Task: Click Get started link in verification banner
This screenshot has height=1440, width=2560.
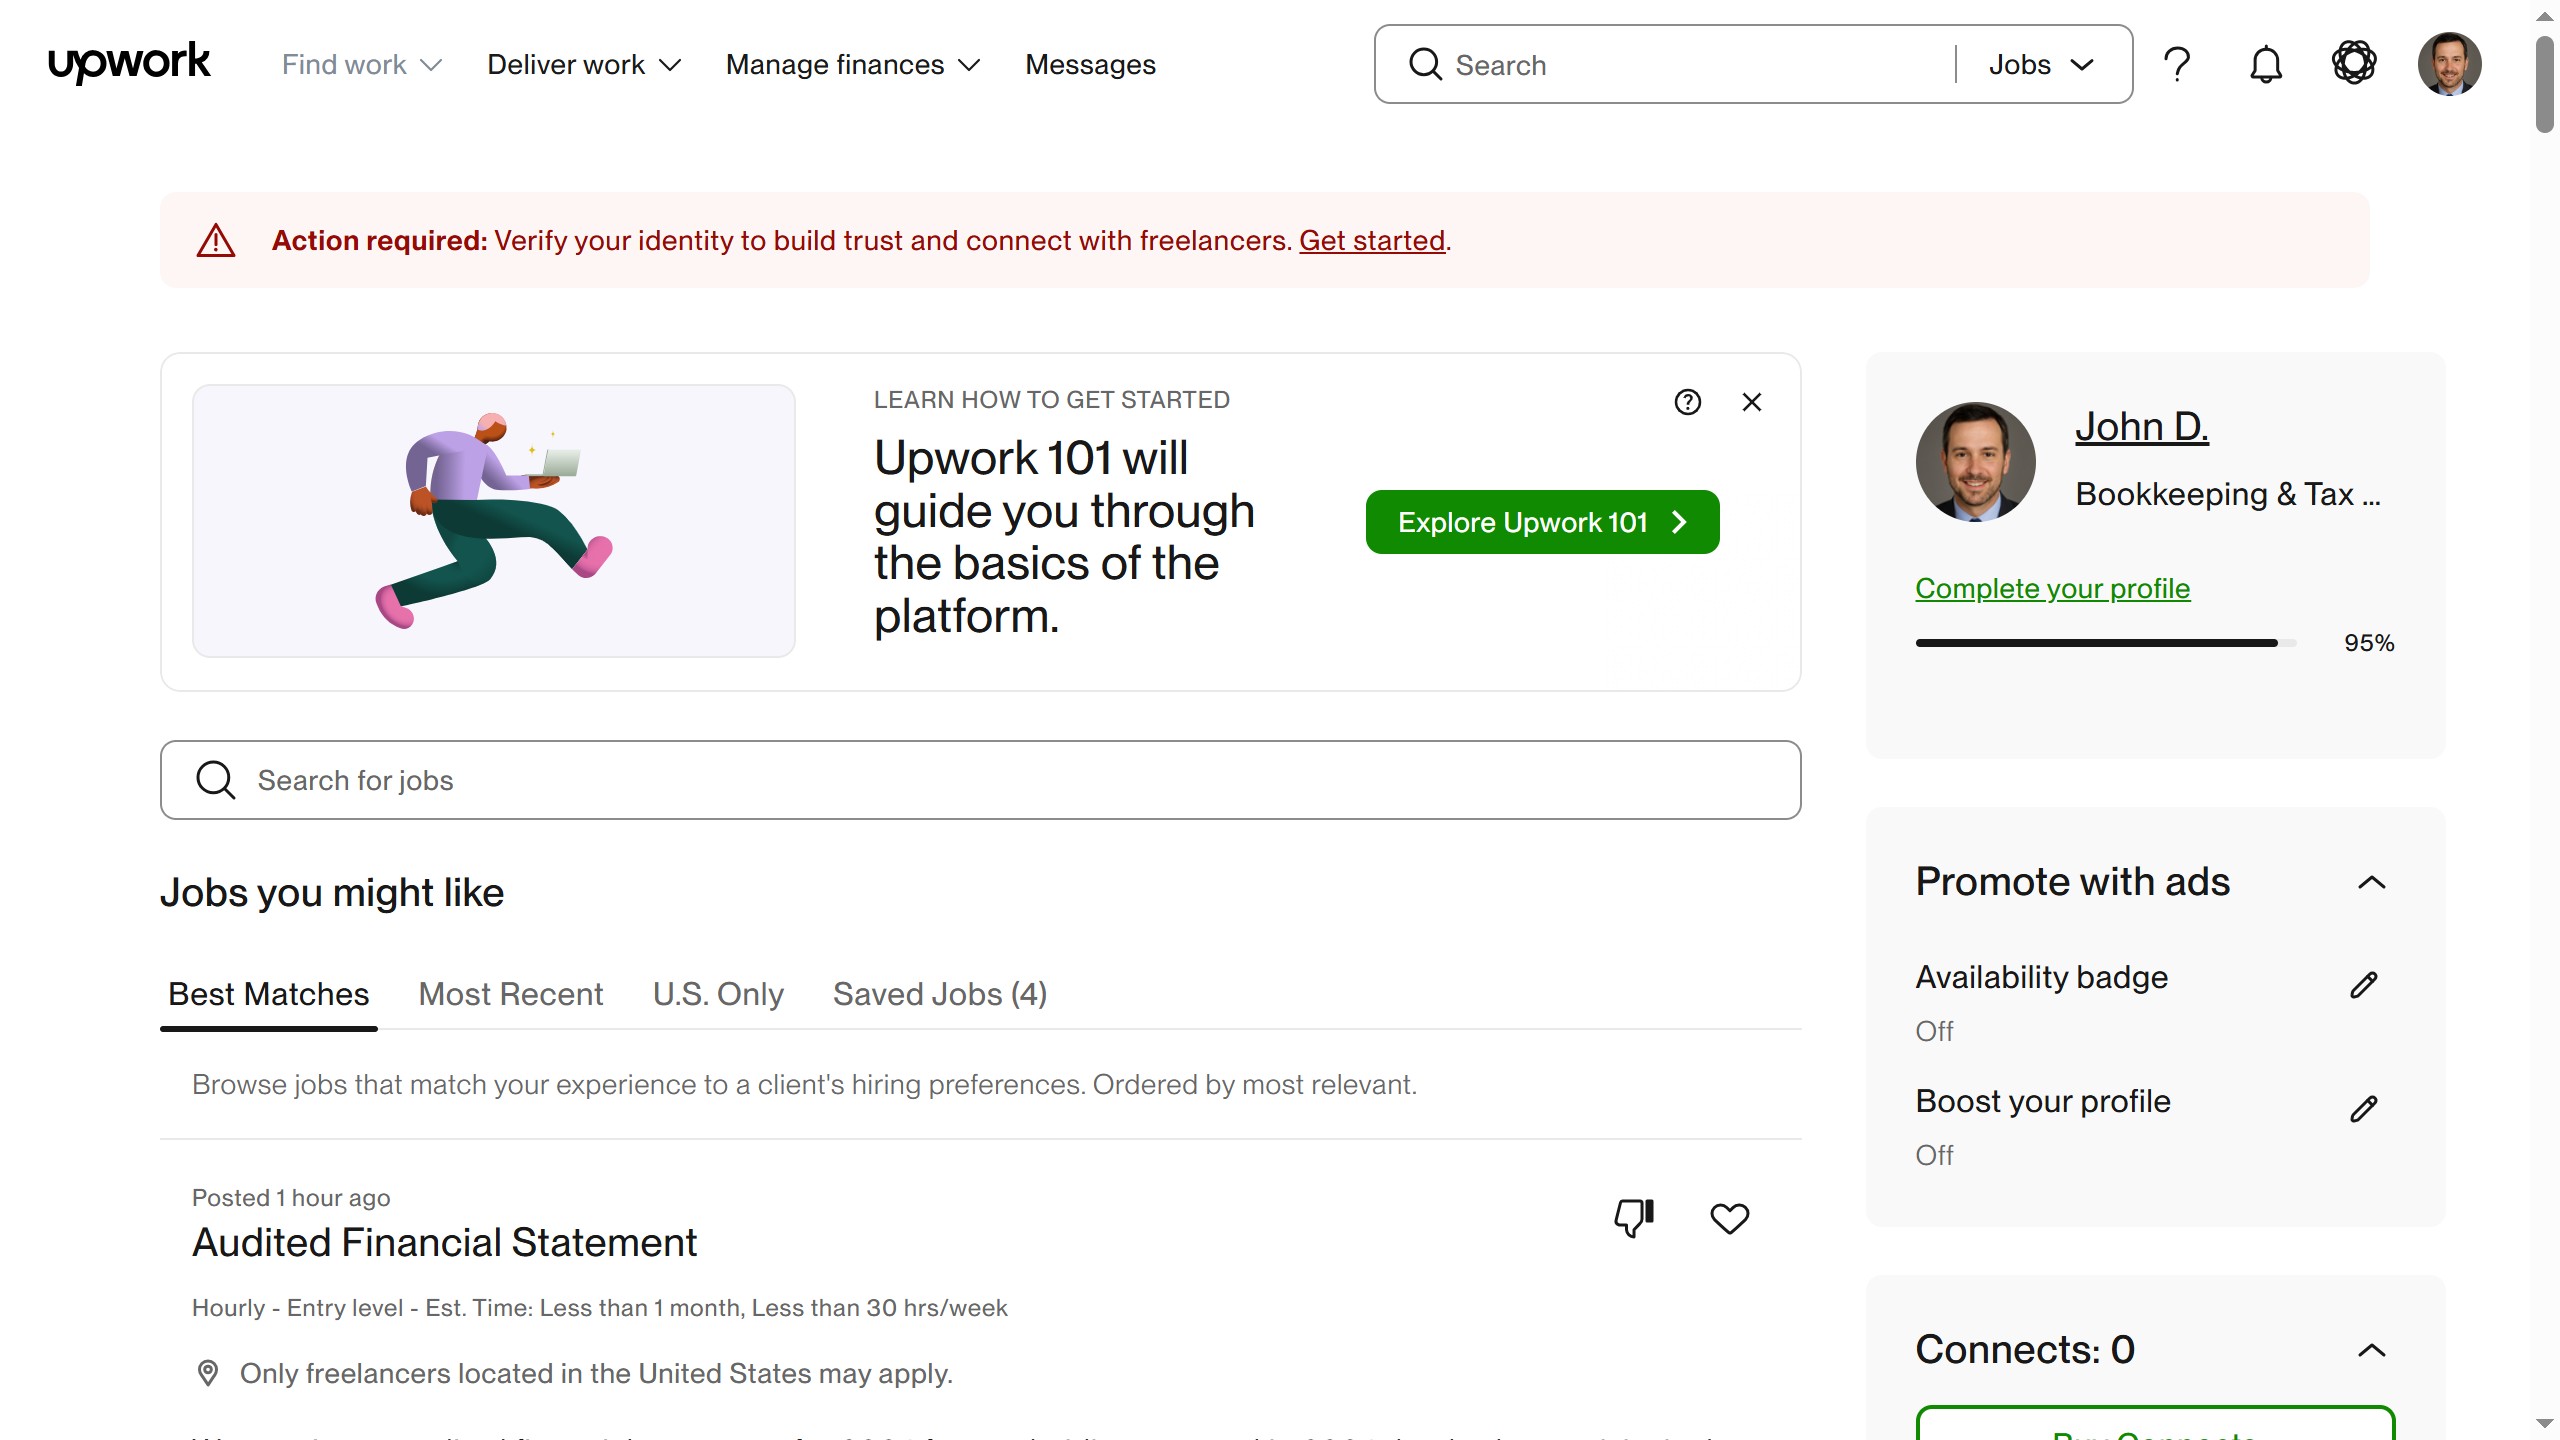Action: (x=1372, y=241)
